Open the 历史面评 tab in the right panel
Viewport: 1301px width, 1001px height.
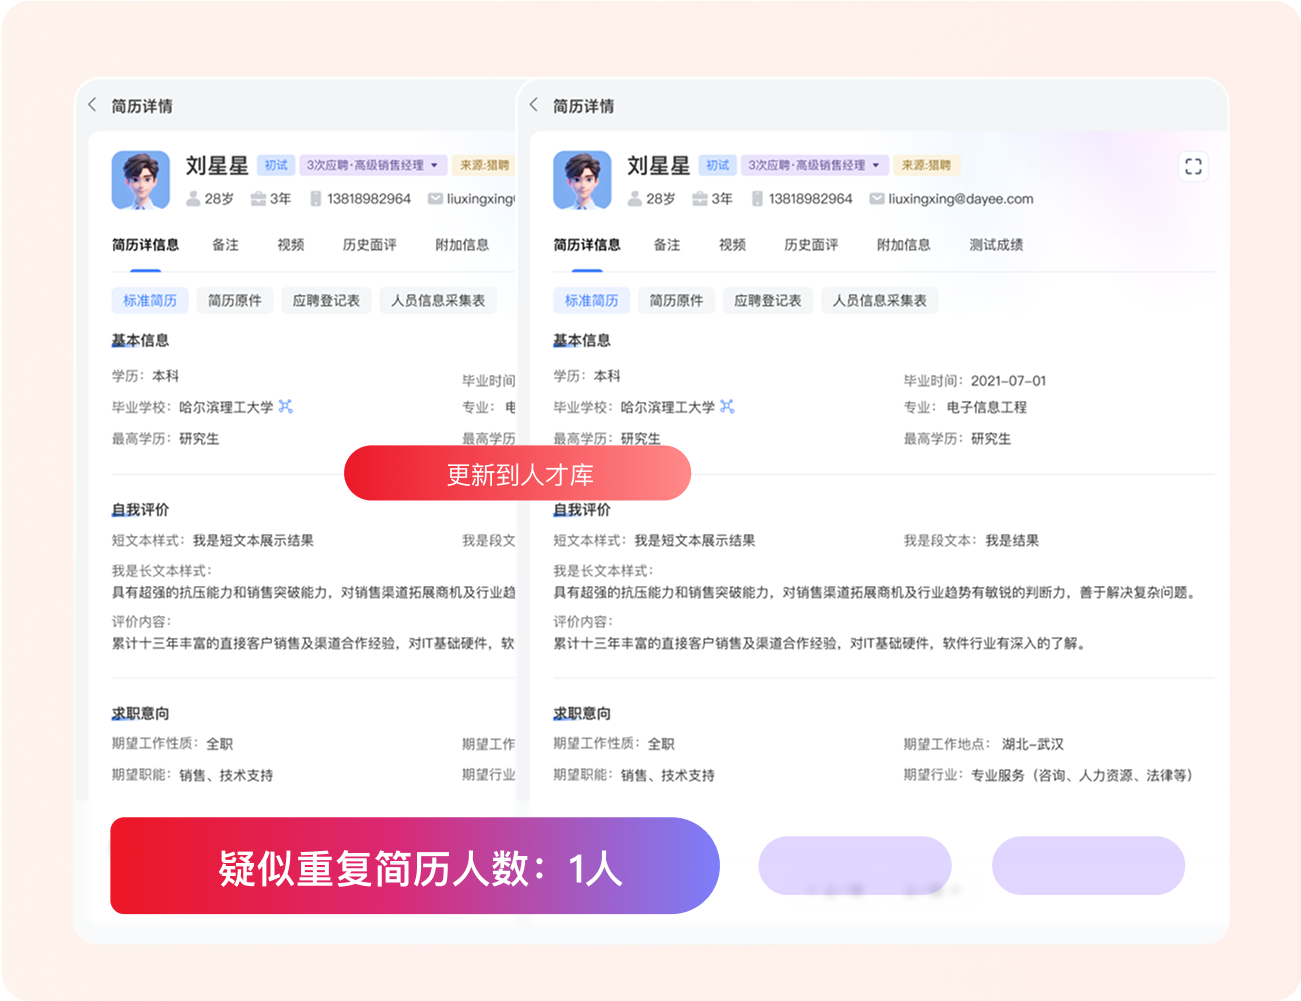click(x=811, y=245)
